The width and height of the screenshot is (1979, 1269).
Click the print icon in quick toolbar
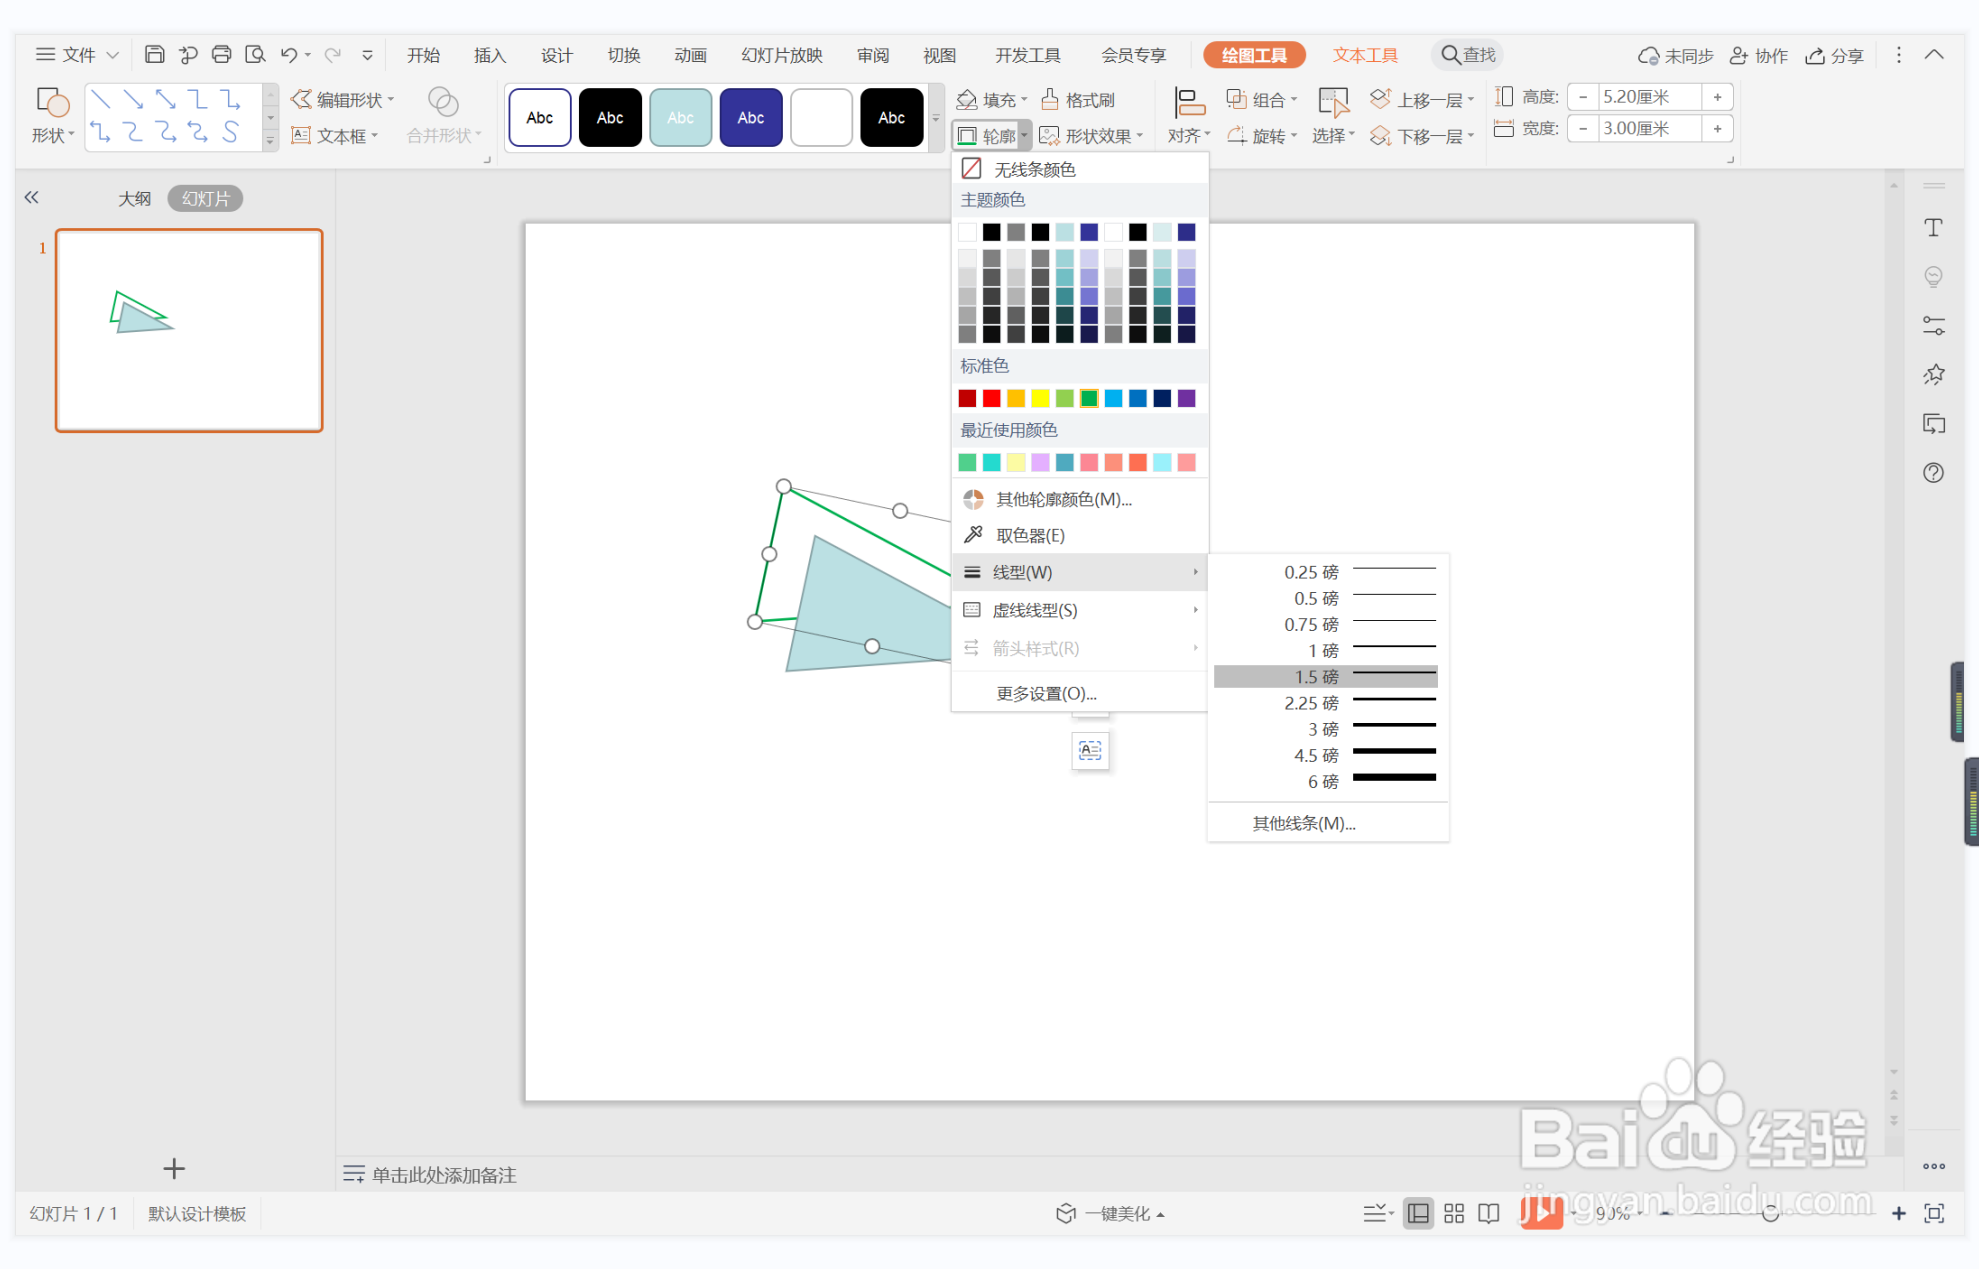221,54
